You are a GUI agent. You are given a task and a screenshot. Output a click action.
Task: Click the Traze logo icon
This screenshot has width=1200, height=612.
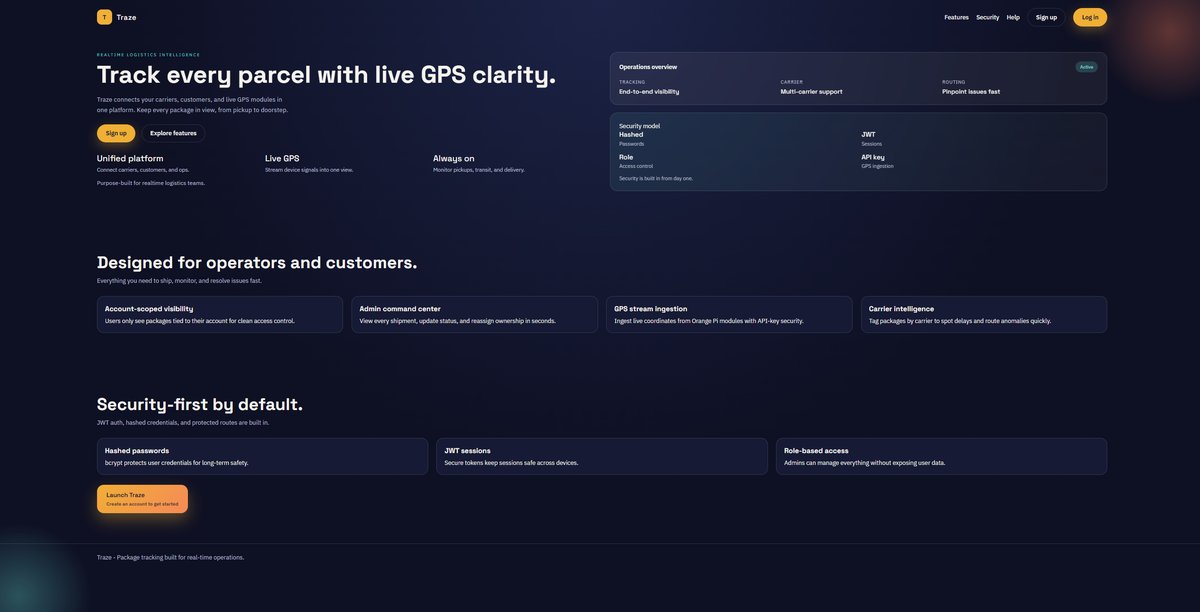tap(104, 17)
